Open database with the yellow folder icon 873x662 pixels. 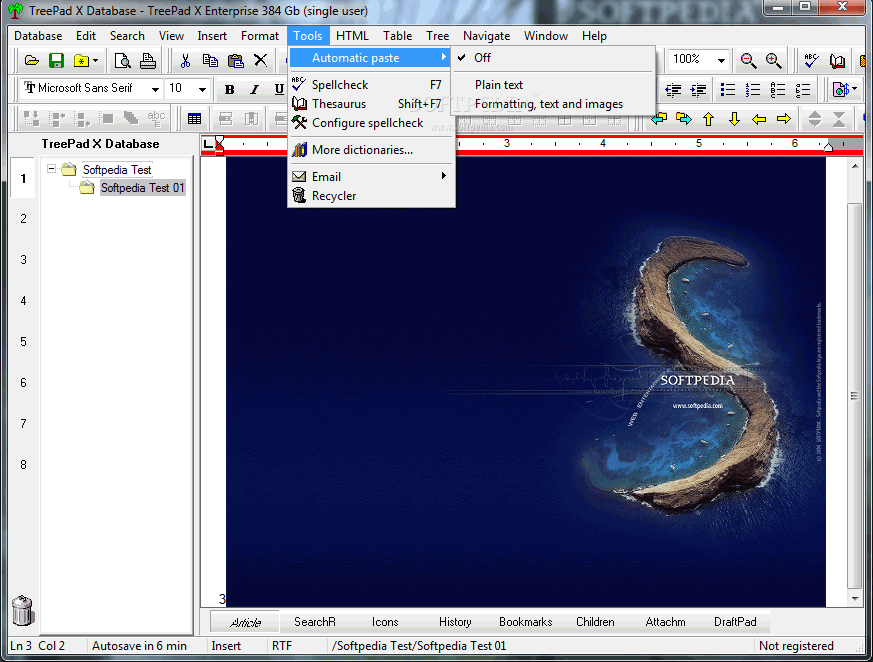pos(32,60)
